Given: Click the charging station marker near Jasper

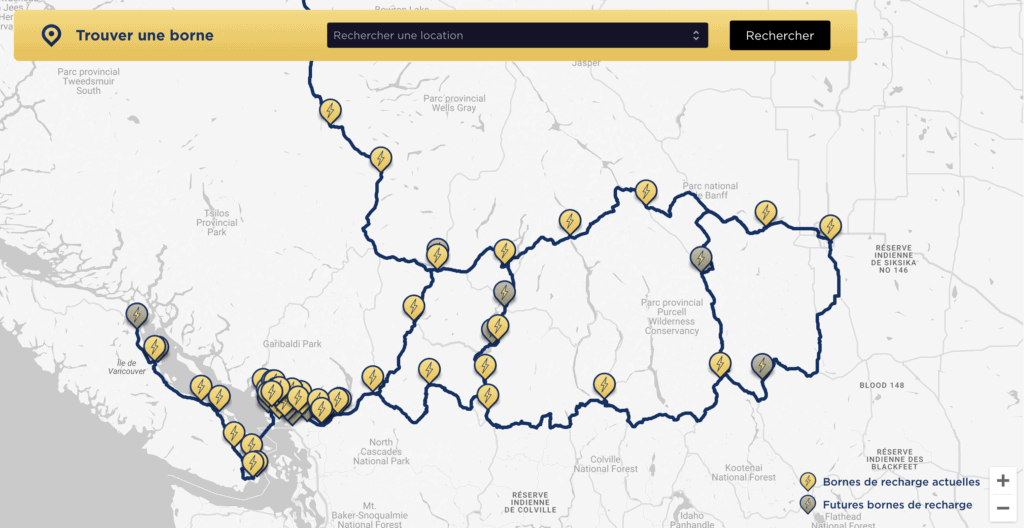Looking at the screenshot, I should coord(330,110).
